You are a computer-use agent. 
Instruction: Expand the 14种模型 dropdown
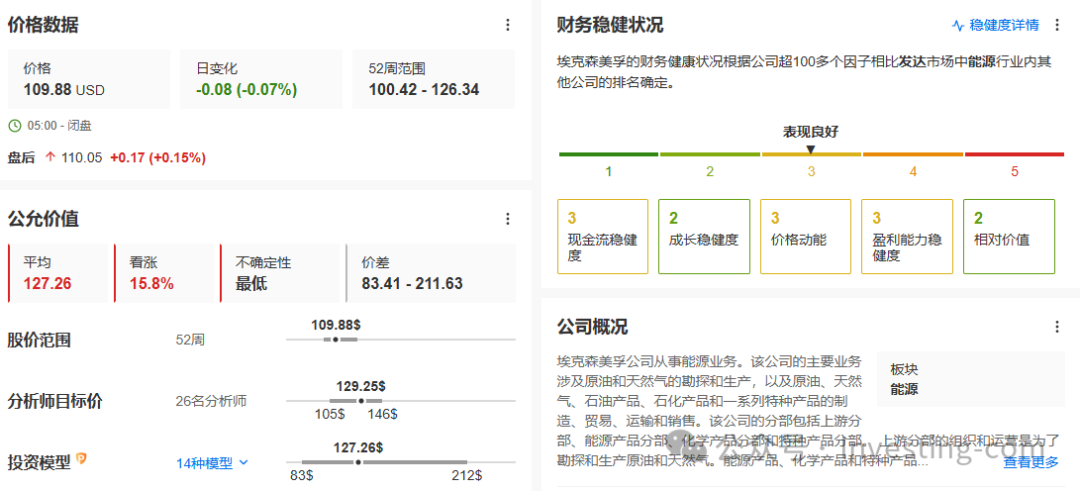[x=212, y=463]
